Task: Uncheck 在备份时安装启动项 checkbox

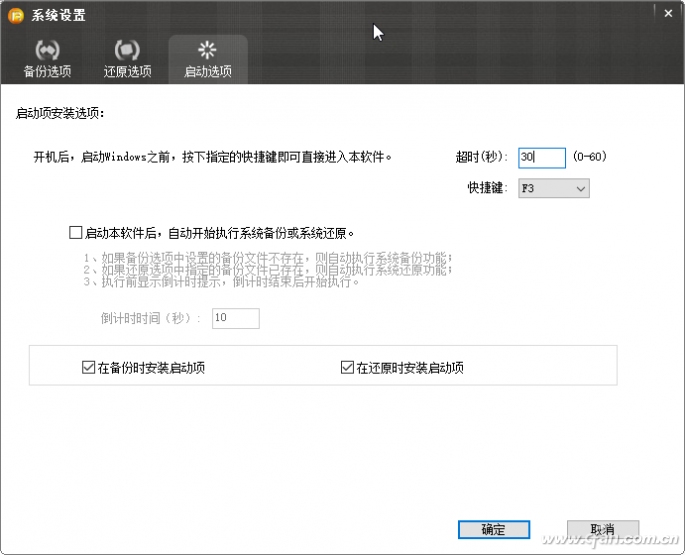Action: click(x=89, y=367)
